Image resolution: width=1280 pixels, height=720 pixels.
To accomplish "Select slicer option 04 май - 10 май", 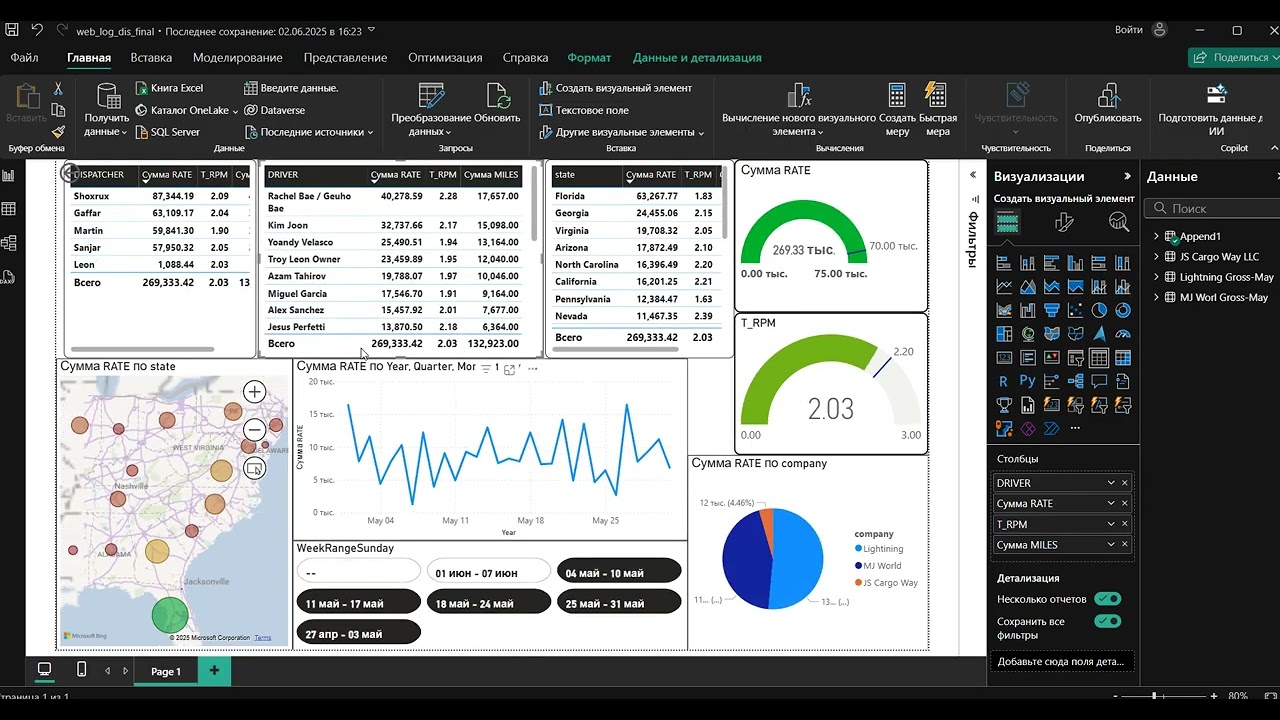I will pyautogui.click(x=619, y=573).
